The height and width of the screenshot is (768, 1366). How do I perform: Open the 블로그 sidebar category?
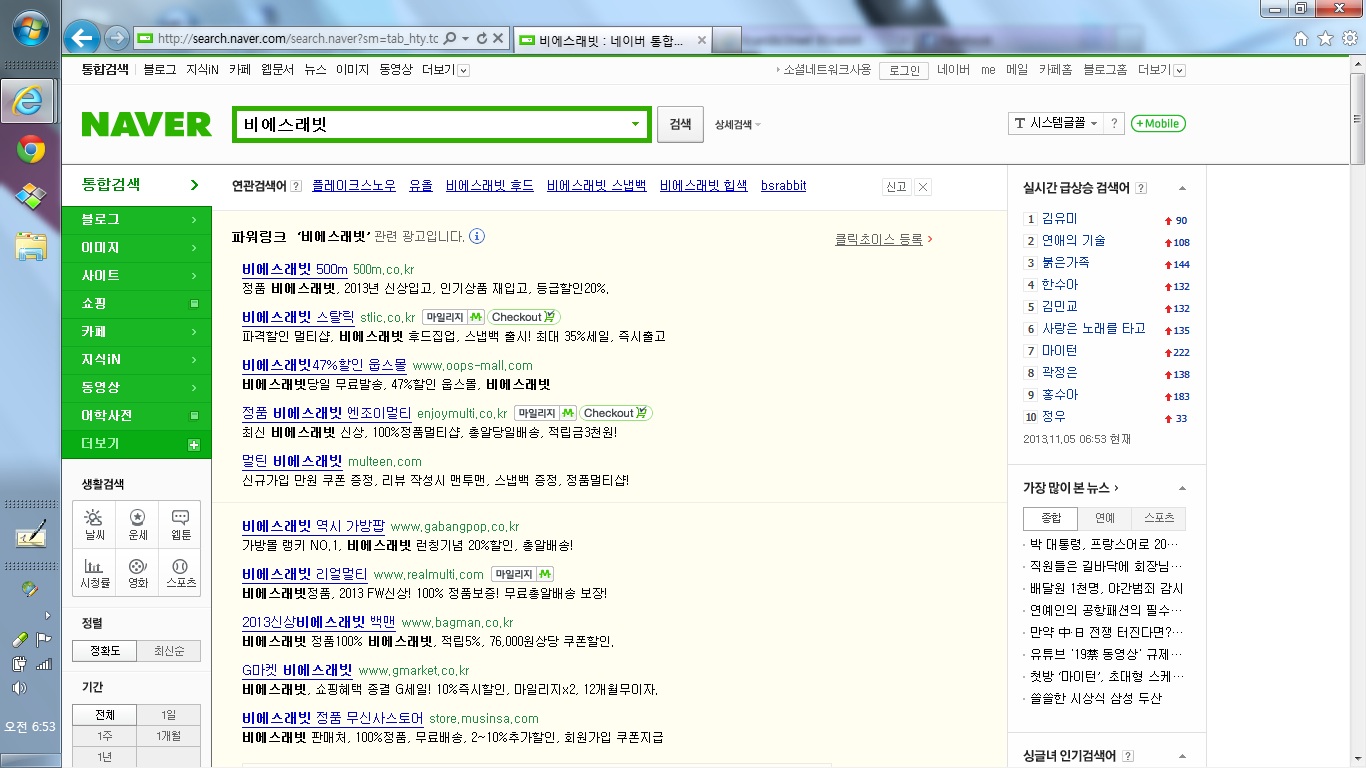137,220
